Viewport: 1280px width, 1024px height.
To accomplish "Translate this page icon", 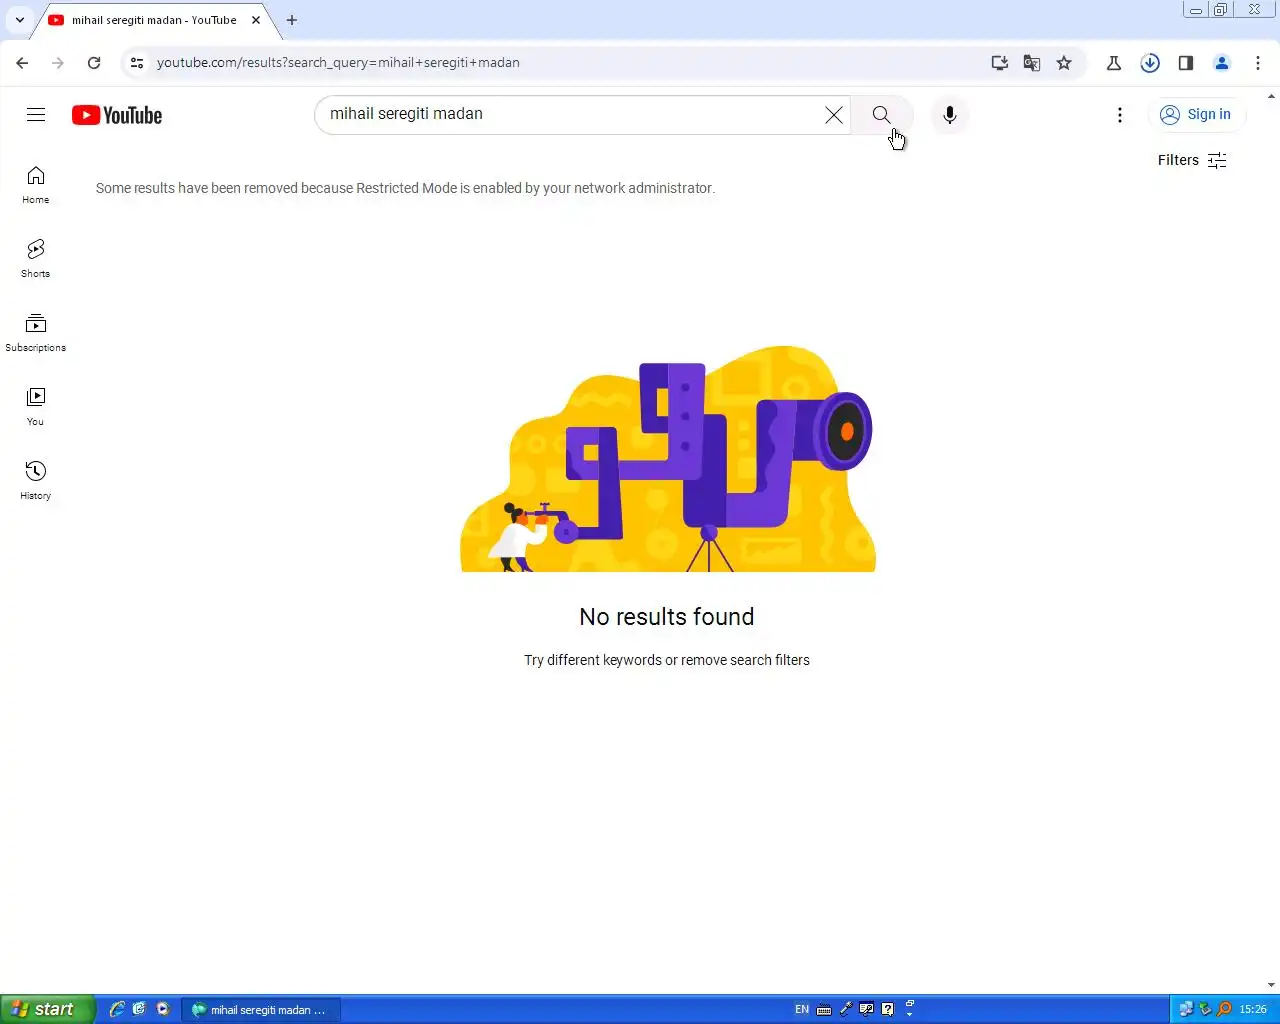I will pyautogui.click(x=1032, y=63).
